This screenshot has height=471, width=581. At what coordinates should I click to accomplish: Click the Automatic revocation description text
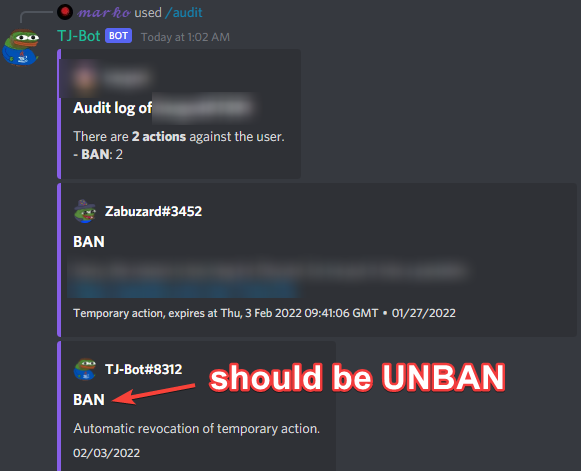click(196, 428)
